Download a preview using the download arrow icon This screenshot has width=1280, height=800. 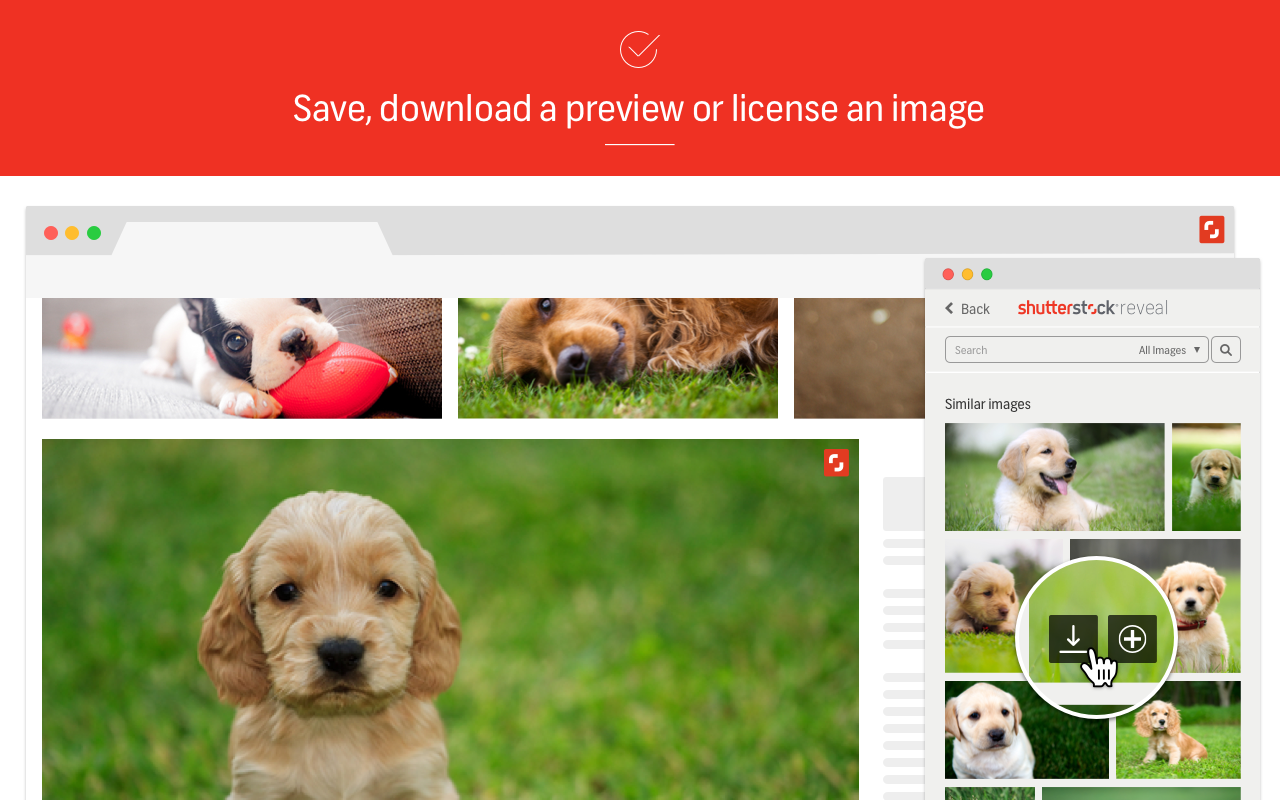point(1073,638)
